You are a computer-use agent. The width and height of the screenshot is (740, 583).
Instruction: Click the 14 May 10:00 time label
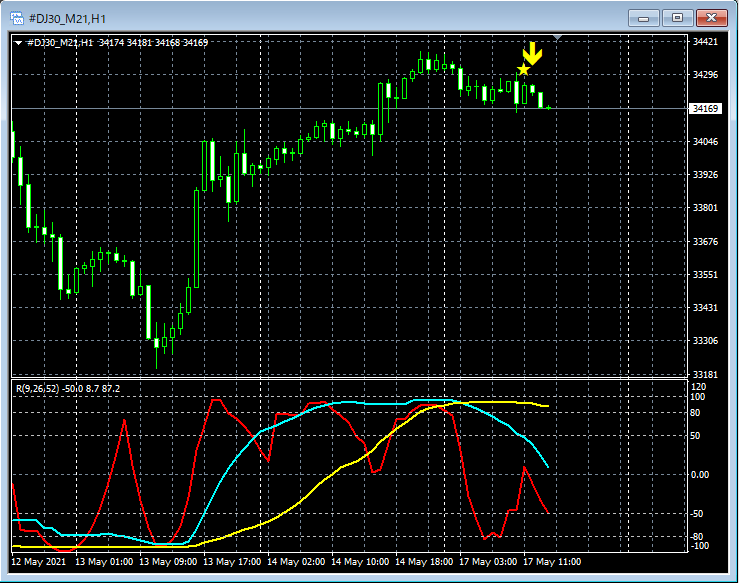(360, 562)
